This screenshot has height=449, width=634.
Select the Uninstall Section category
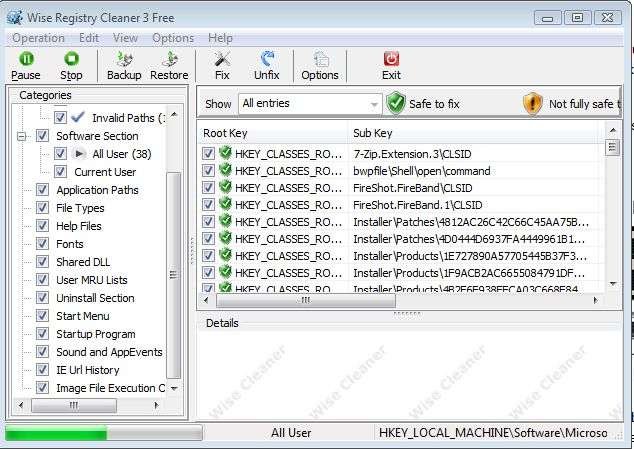(x=95, y=298)
